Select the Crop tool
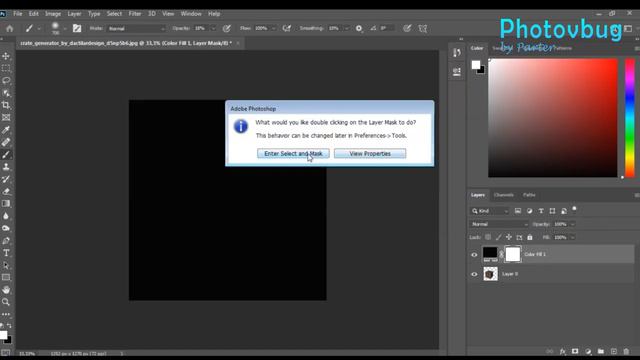 (x=6, y=105)
